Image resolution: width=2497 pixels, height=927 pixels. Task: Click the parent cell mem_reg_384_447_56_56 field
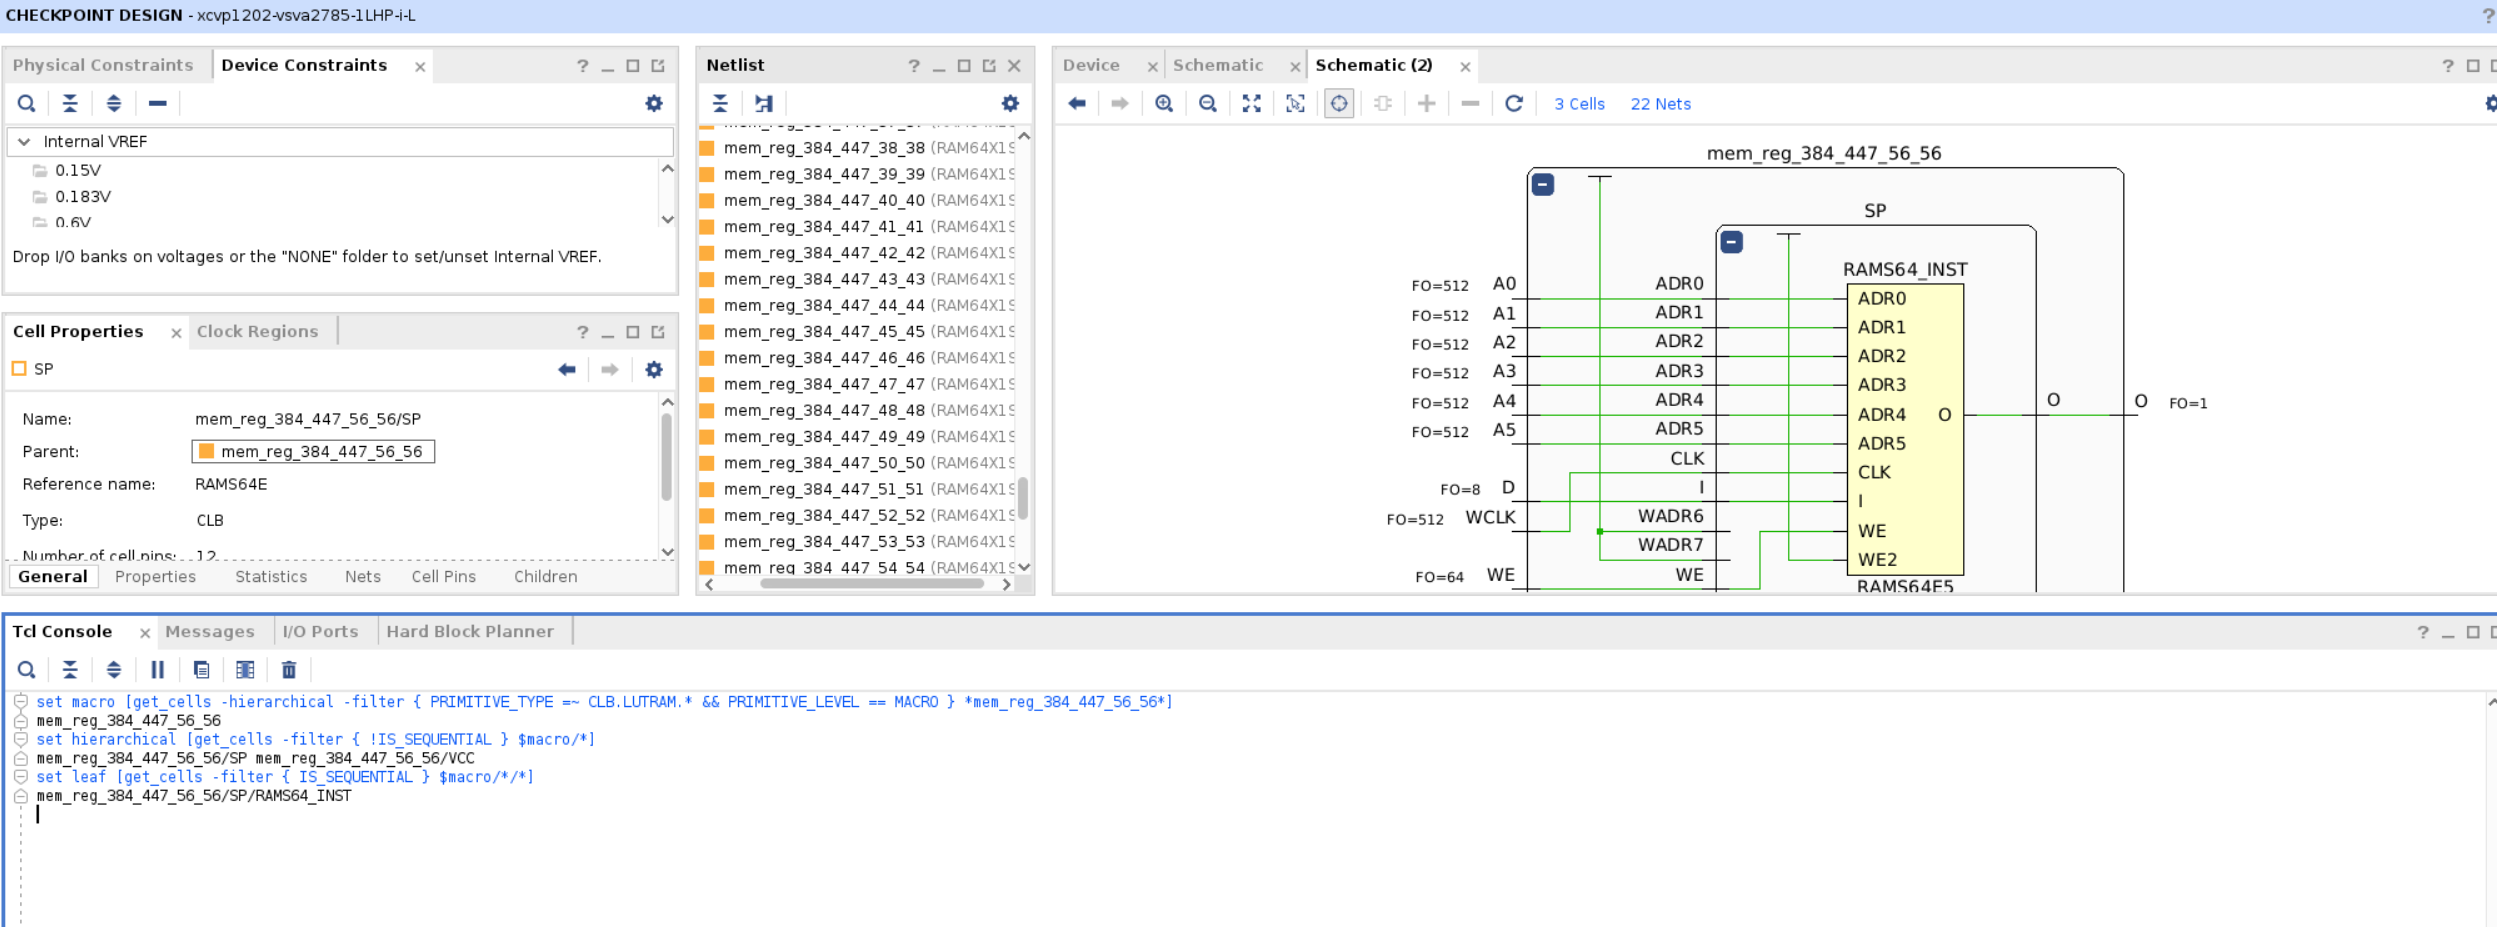(313, 452)
